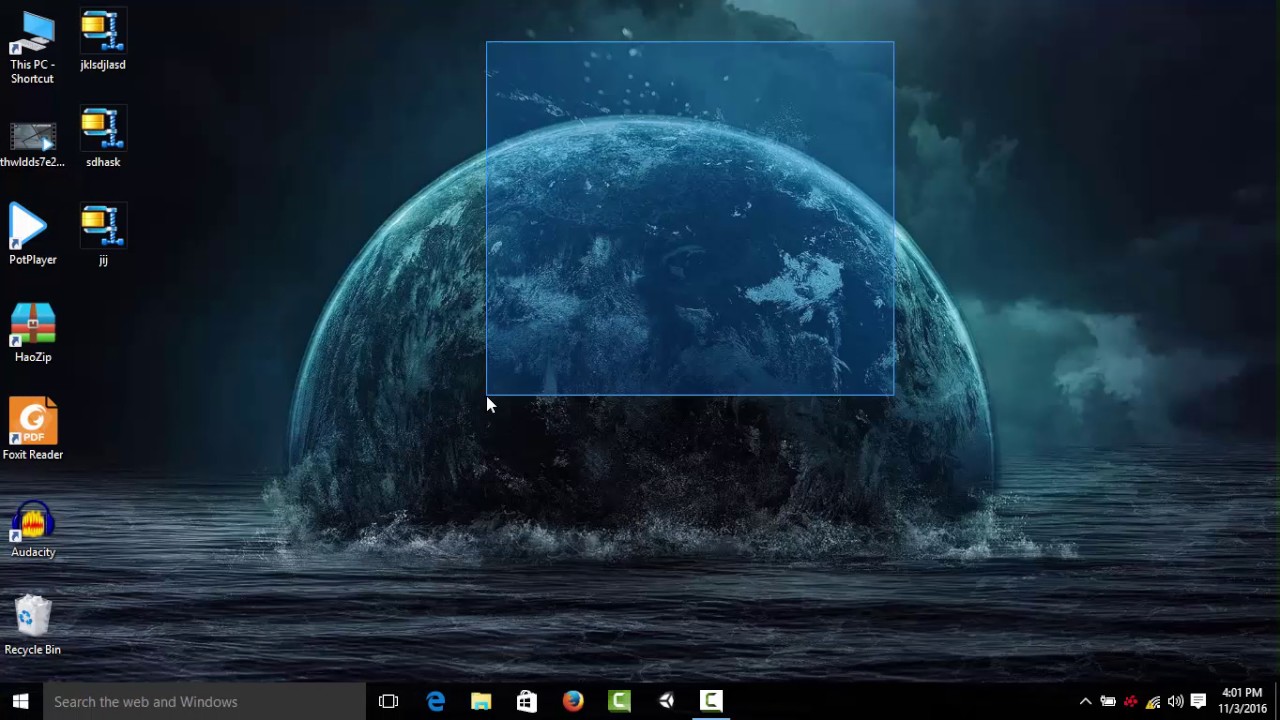Open the volume speaker control
The width and height of the screenshot is (1280, 720).
(1175, 701)
